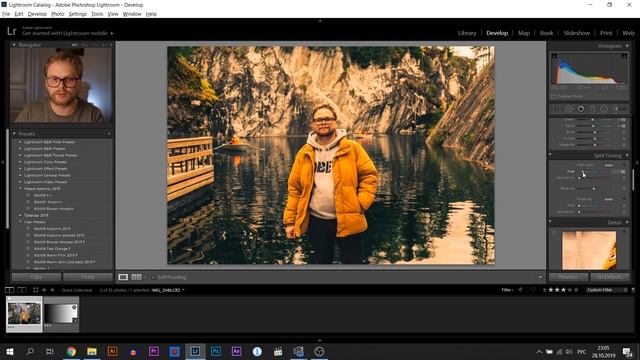Image resolution: width=640 pixels, height=360 pixels.
Task: Open Windows search from the taskbar
Action: [30, 351]
